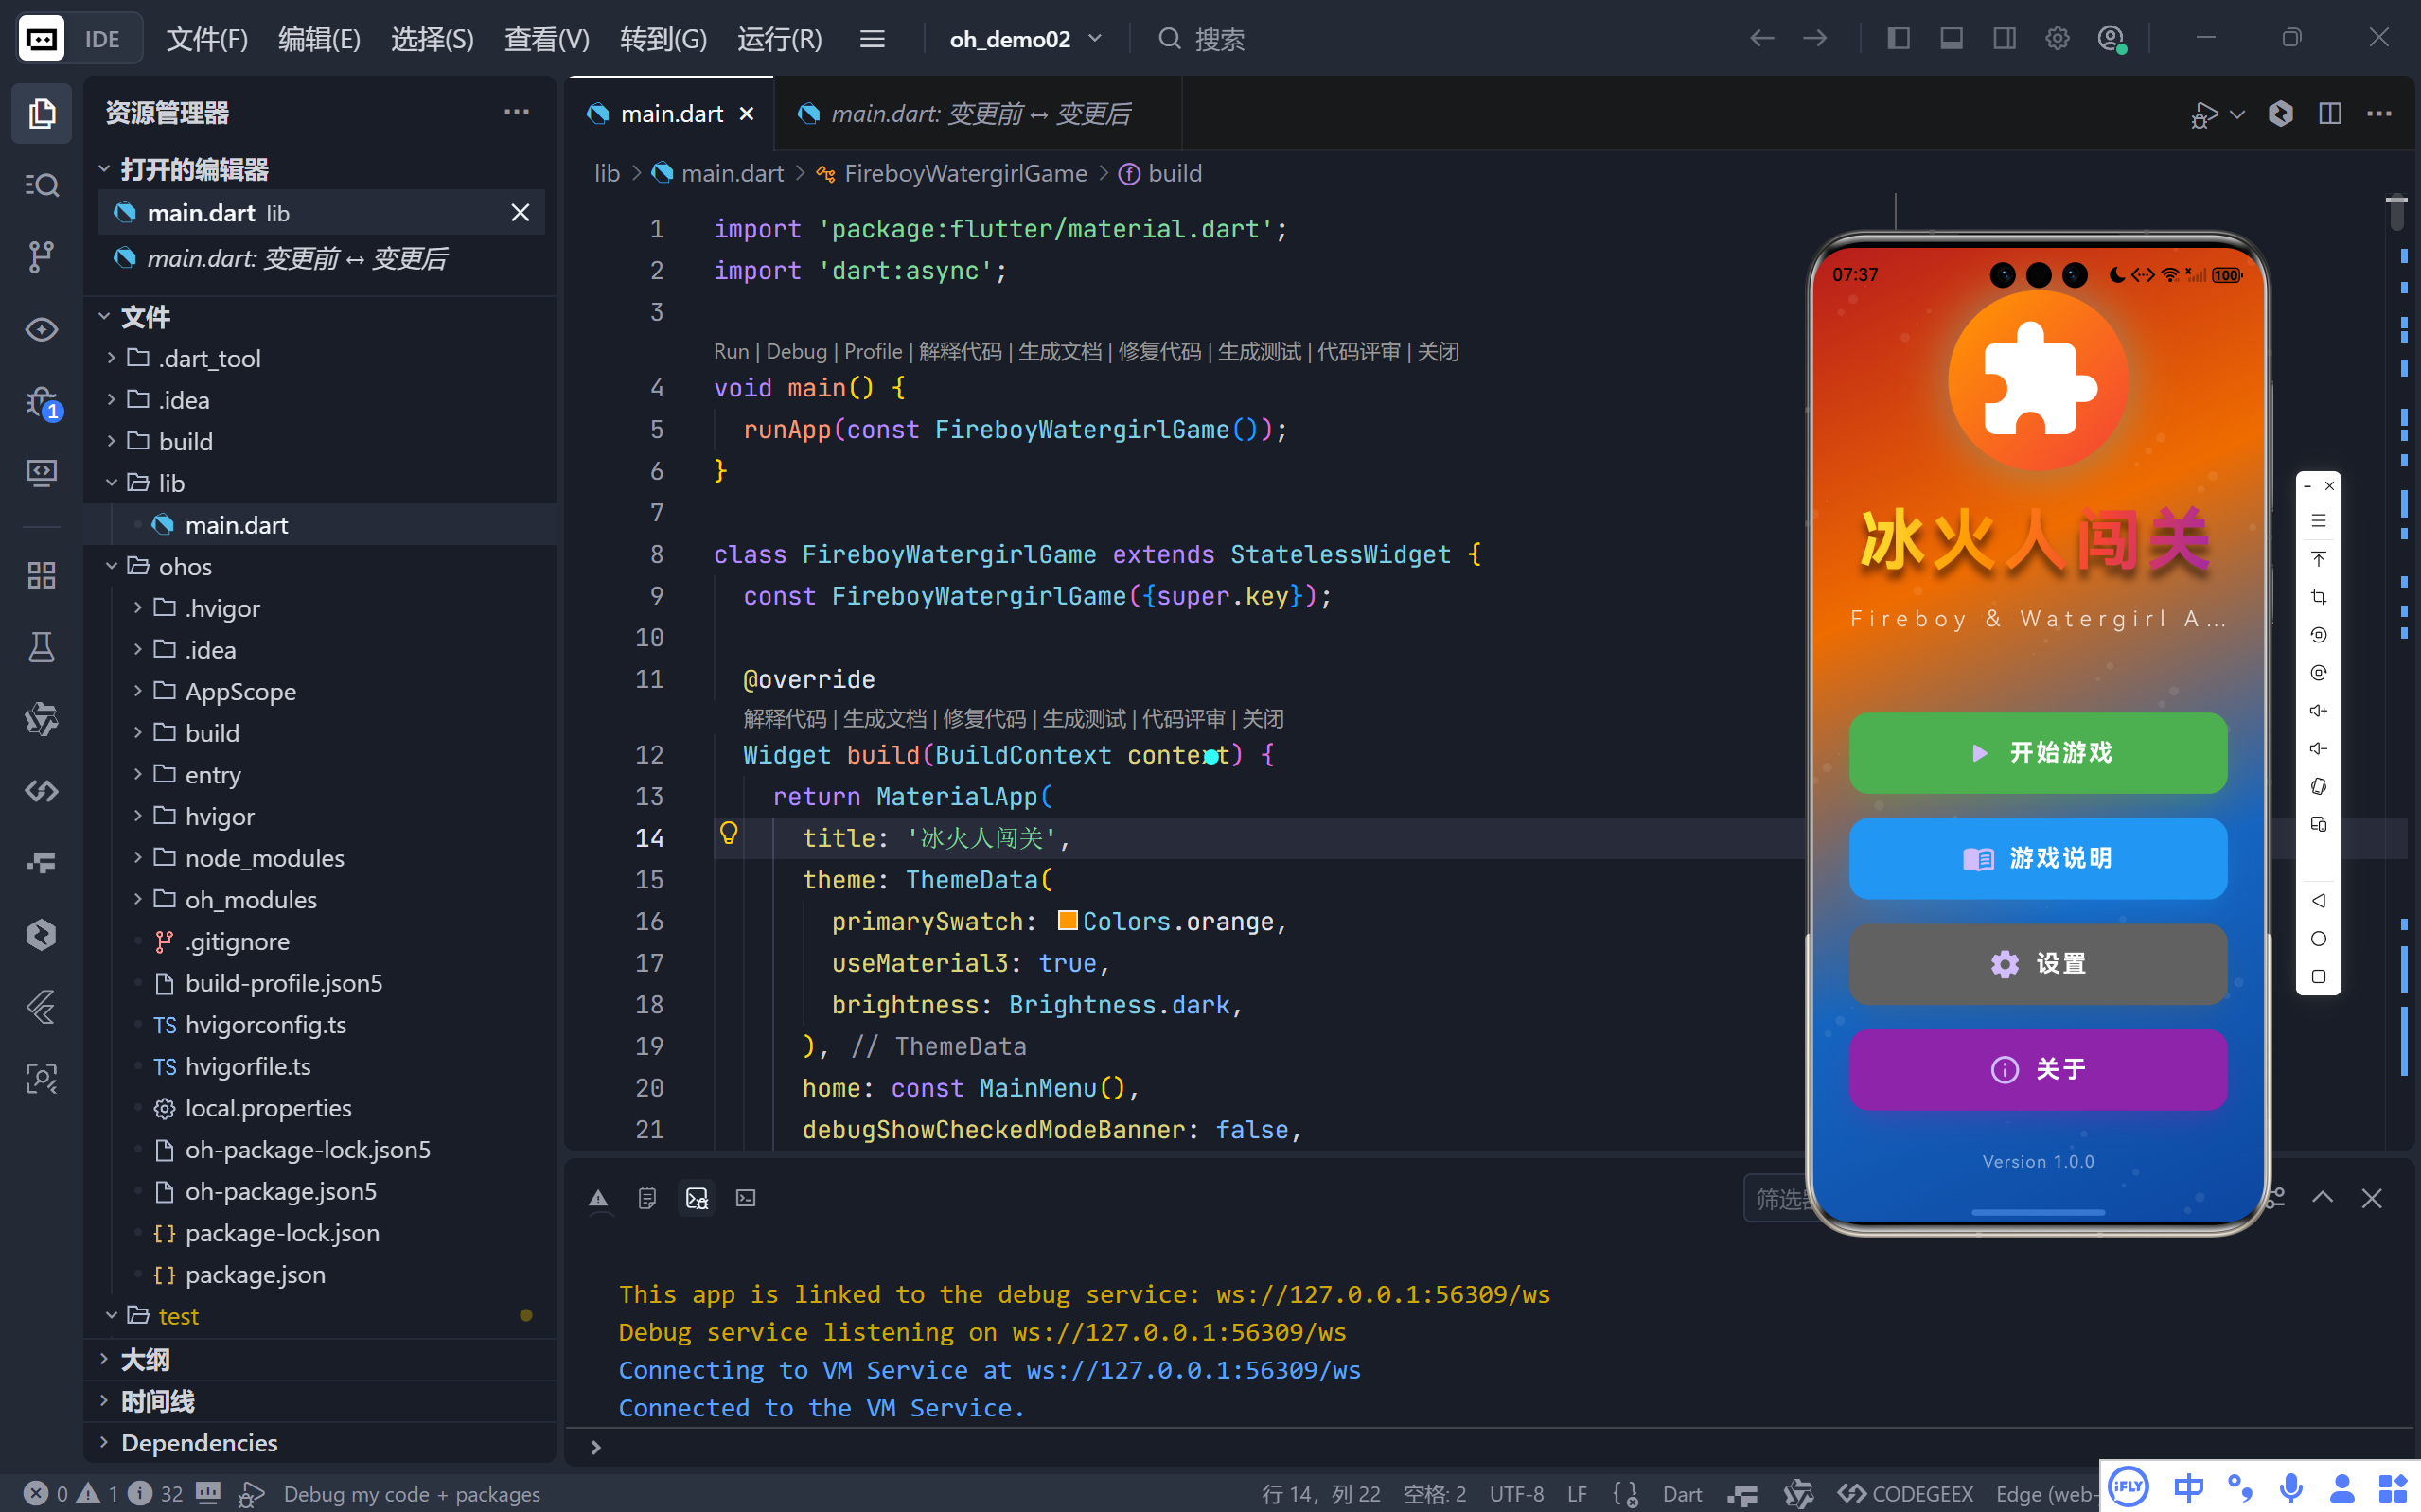Open the oh_demo02 project dropdown
The width and height of the screenshot is (2421, 1512).
[x=1025, y=39]
